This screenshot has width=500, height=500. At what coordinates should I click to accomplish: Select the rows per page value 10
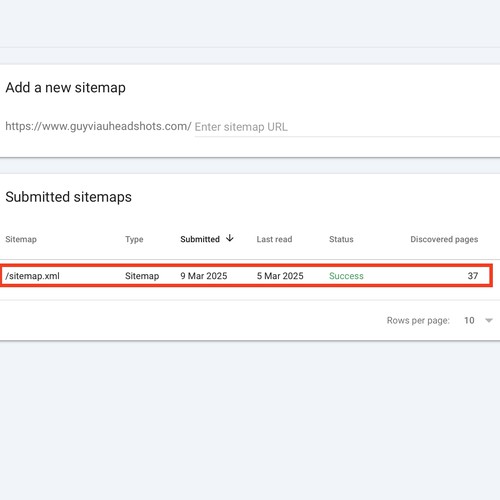pyautogui.click(x=469, y=320)
